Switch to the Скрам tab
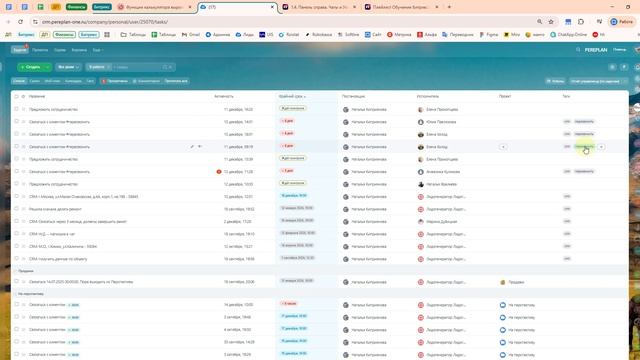The width and height of the screenshot is (640, 360). [60, 50]
